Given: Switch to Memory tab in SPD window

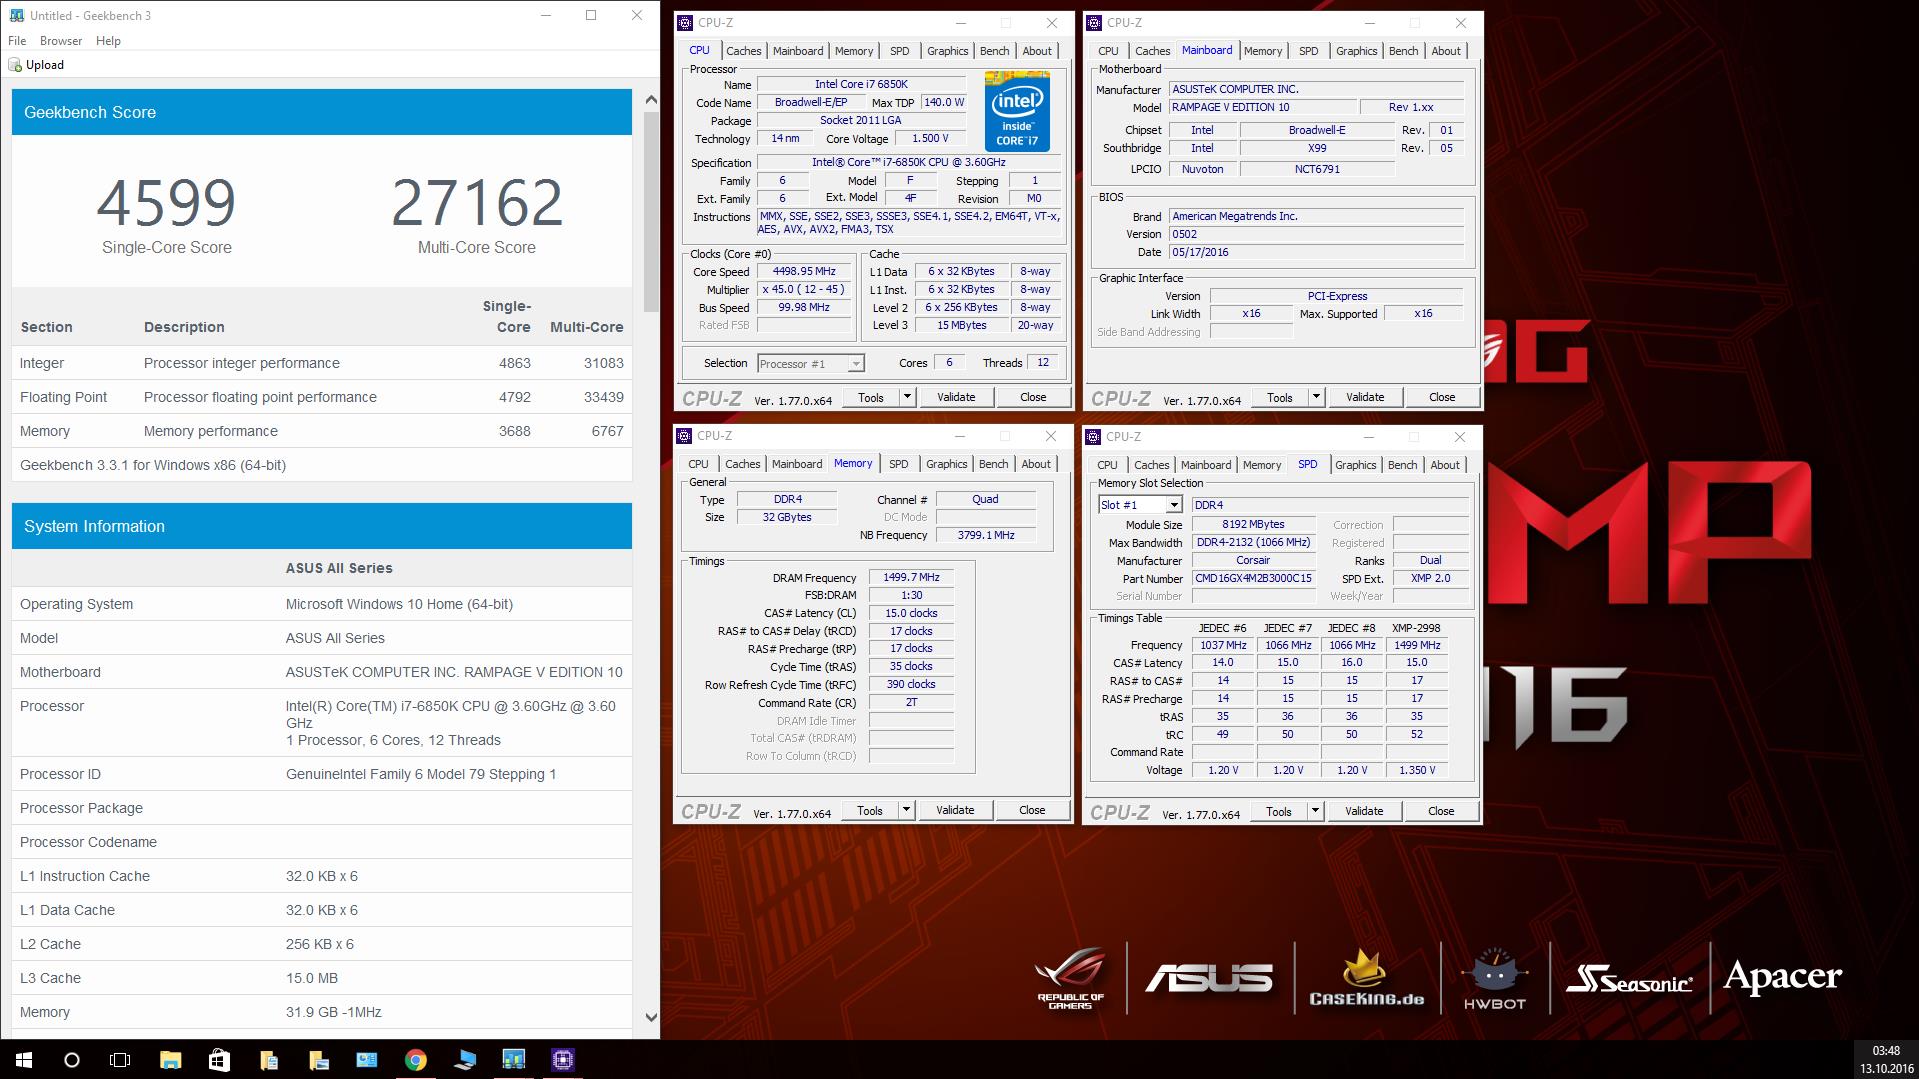Looking at the screenshot, I should tap(1262, 465).
